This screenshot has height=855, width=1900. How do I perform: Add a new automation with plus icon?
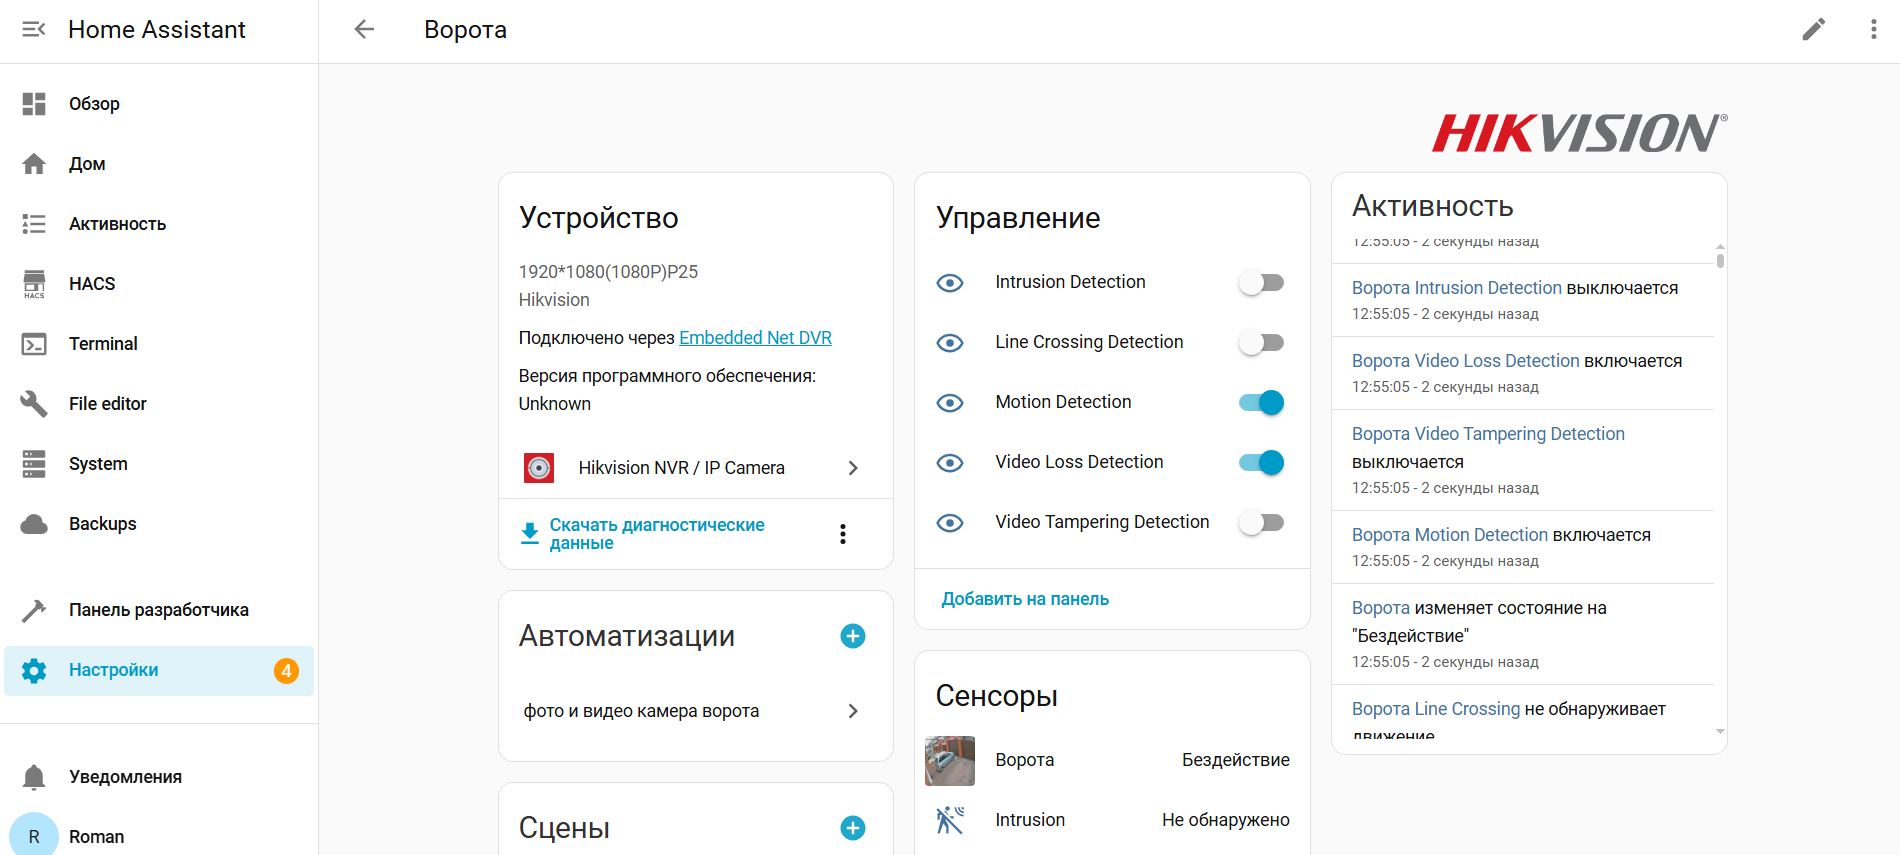click(852, 636)
